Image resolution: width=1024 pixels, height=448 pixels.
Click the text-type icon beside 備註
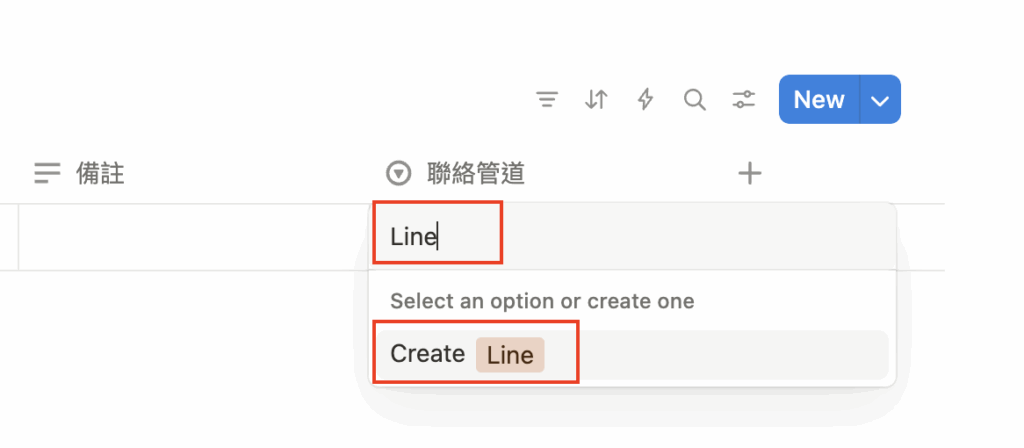point(47,174)
